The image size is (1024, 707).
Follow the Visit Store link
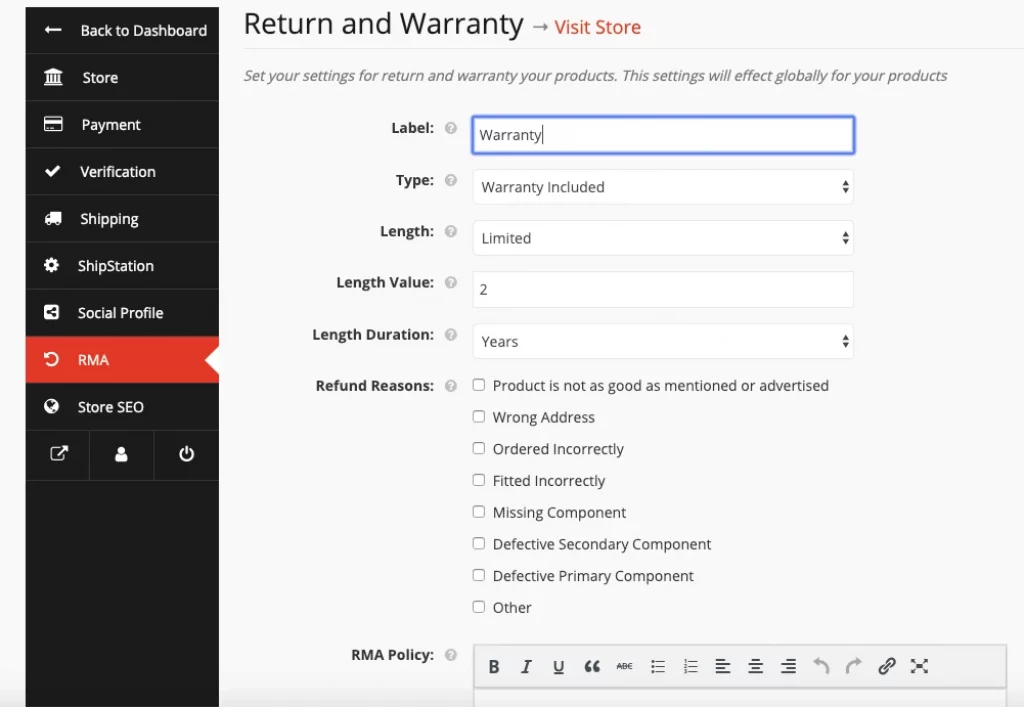point(598,27)
